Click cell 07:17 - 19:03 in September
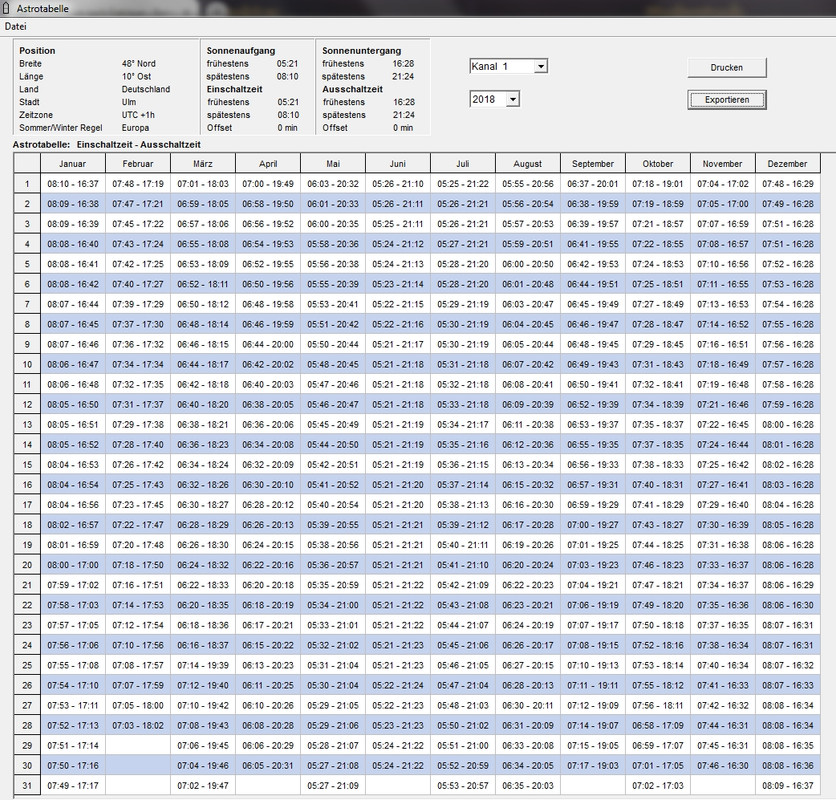The image size is (836, 800). point(593,765)
